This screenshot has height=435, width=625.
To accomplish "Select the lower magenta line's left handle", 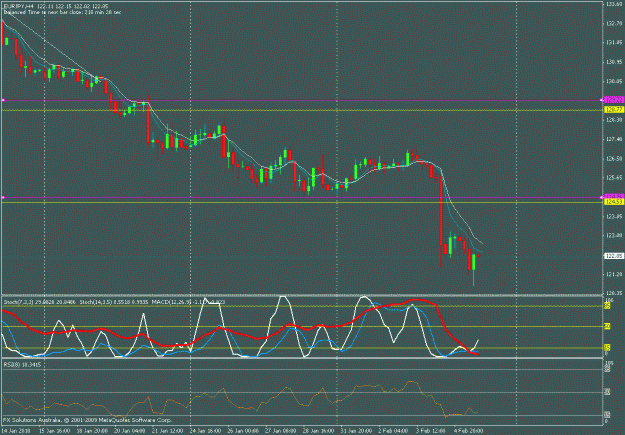I will 3,197.
